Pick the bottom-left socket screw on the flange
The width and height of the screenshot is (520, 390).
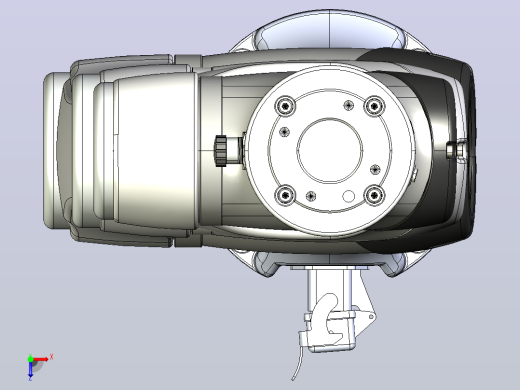(x=285, y=195)
